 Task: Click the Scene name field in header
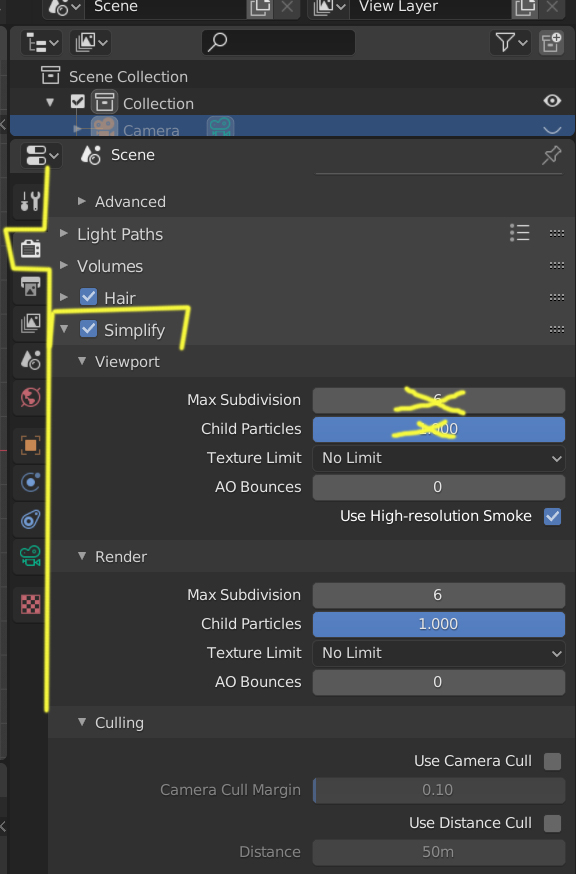(x=166, y=8)
